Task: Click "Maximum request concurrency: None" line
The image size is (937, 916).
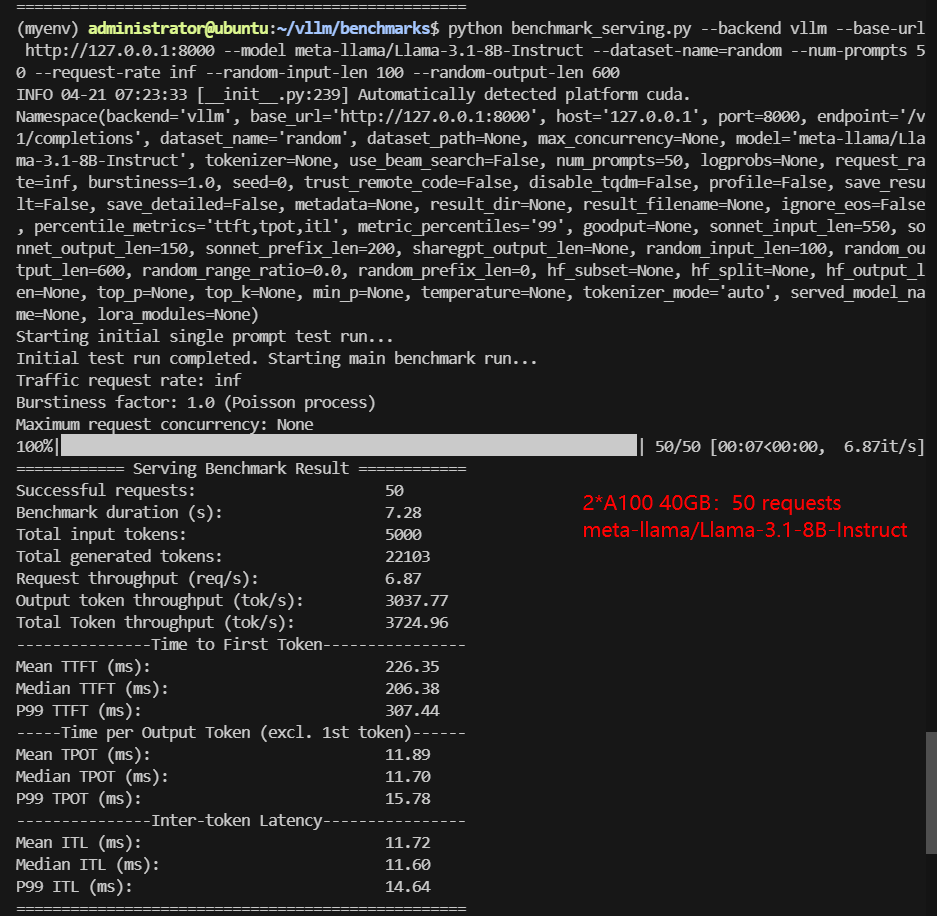Action: (164, 425)
